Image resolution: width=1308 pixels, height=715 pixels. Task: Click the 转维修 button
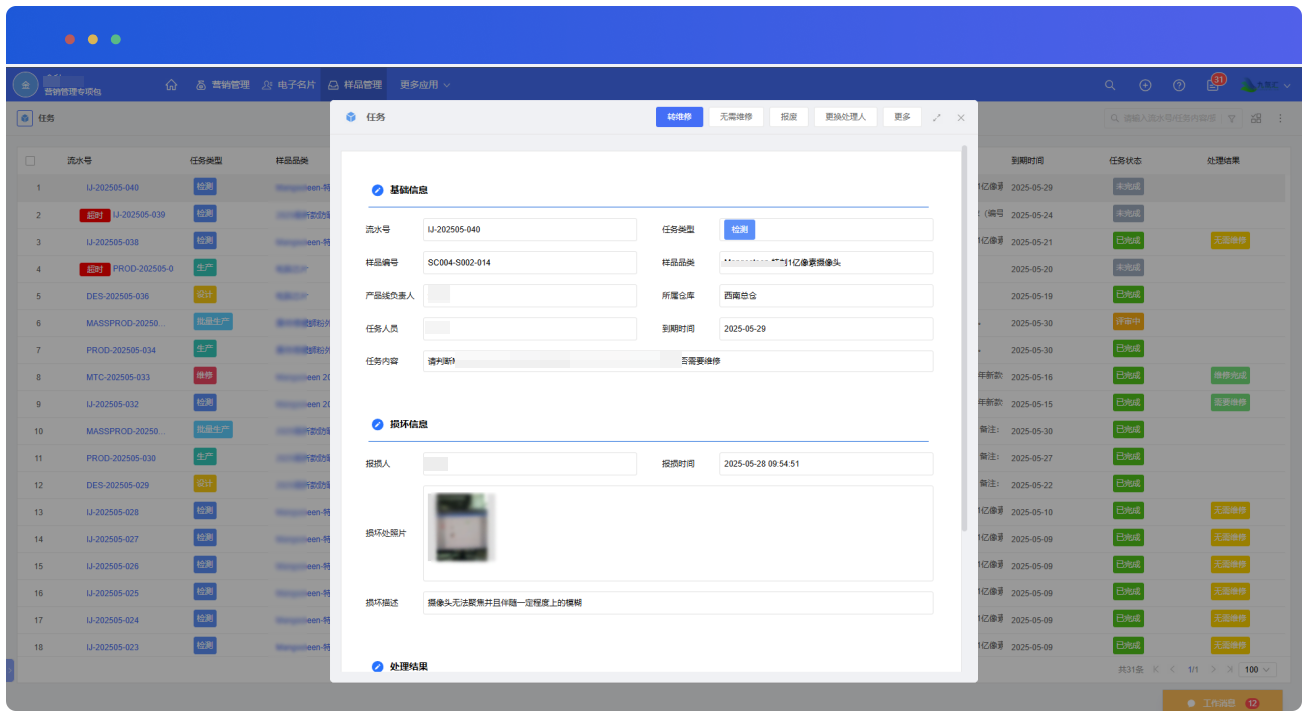click(x=680, y=117)
